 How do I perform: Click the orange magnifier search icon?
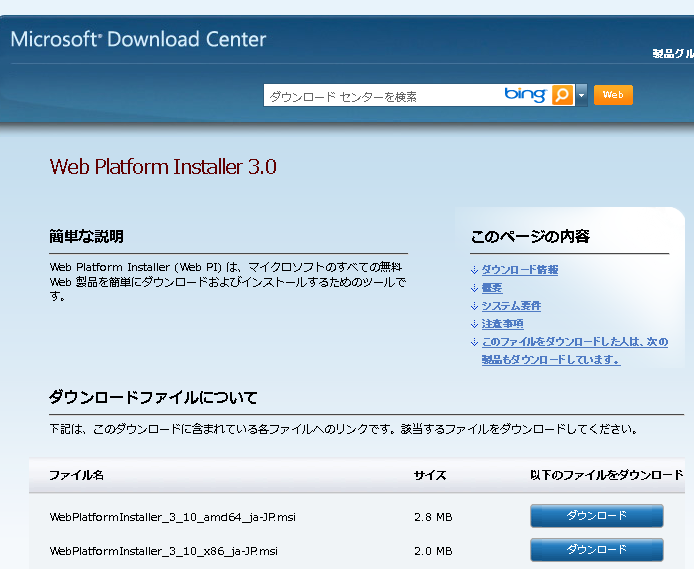pos(563,95)
